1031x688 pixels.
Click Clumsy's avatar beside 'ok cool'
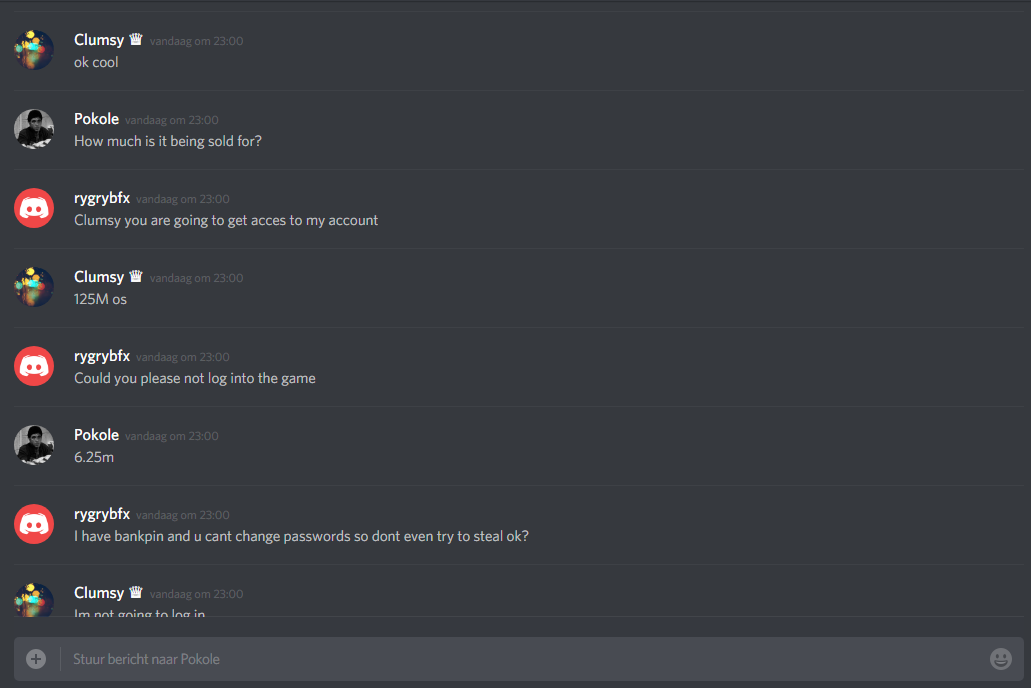coord(34,49)
